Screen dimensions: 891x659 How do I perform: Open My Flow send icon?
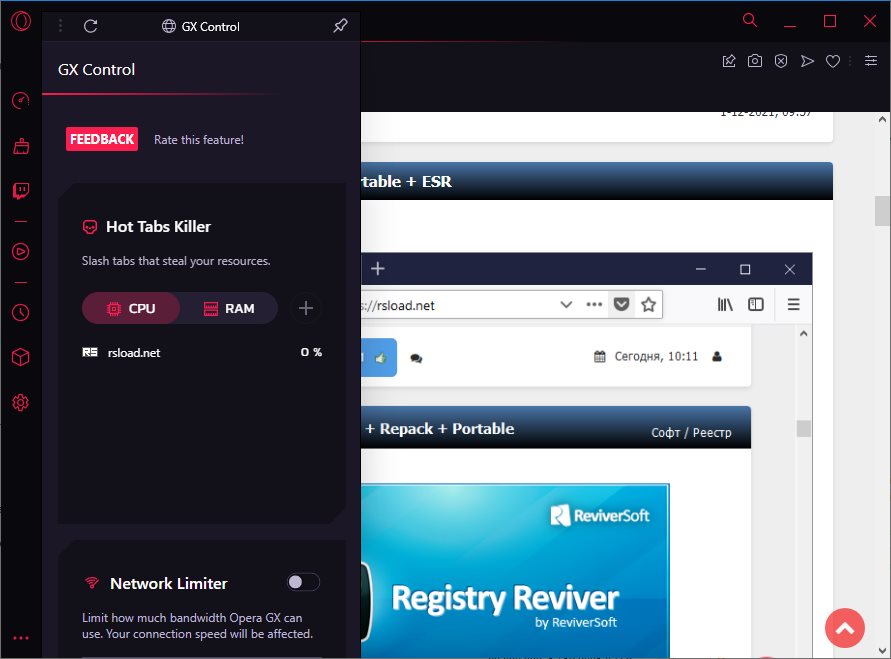click(807, 61)
